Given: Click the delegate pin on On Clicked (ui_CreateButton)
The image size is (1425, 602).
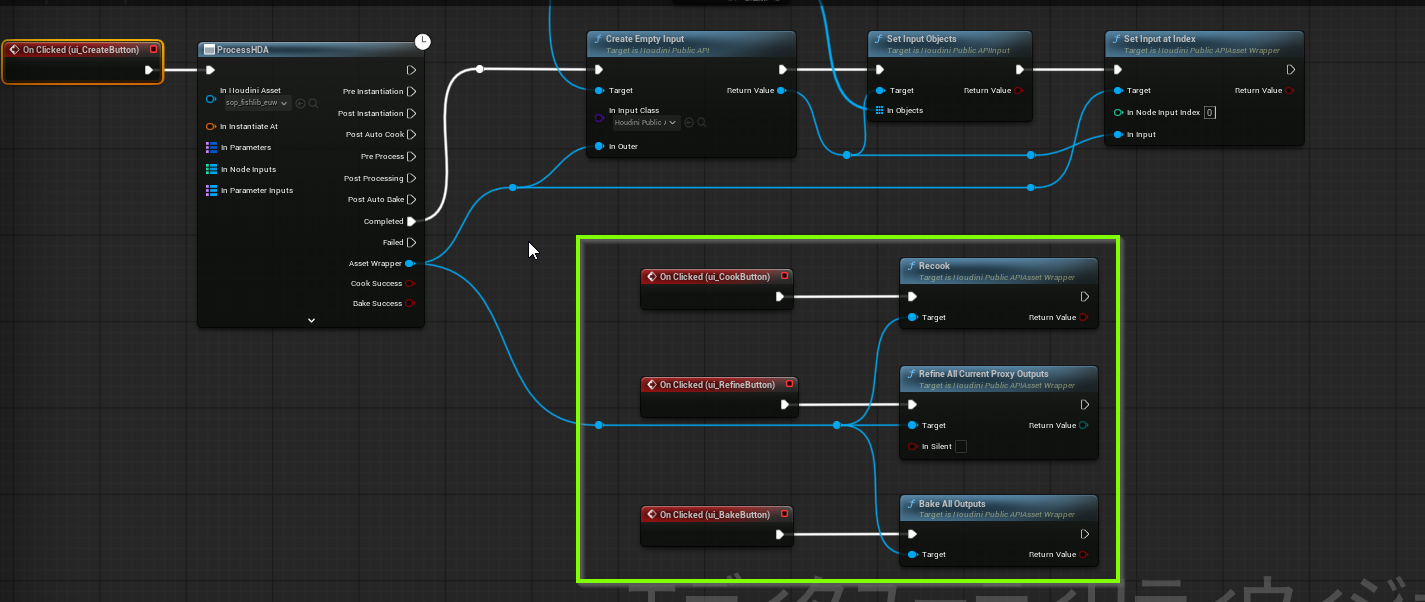Looking at the screenshot, I should pyautogui.click(x=153, y=49).
